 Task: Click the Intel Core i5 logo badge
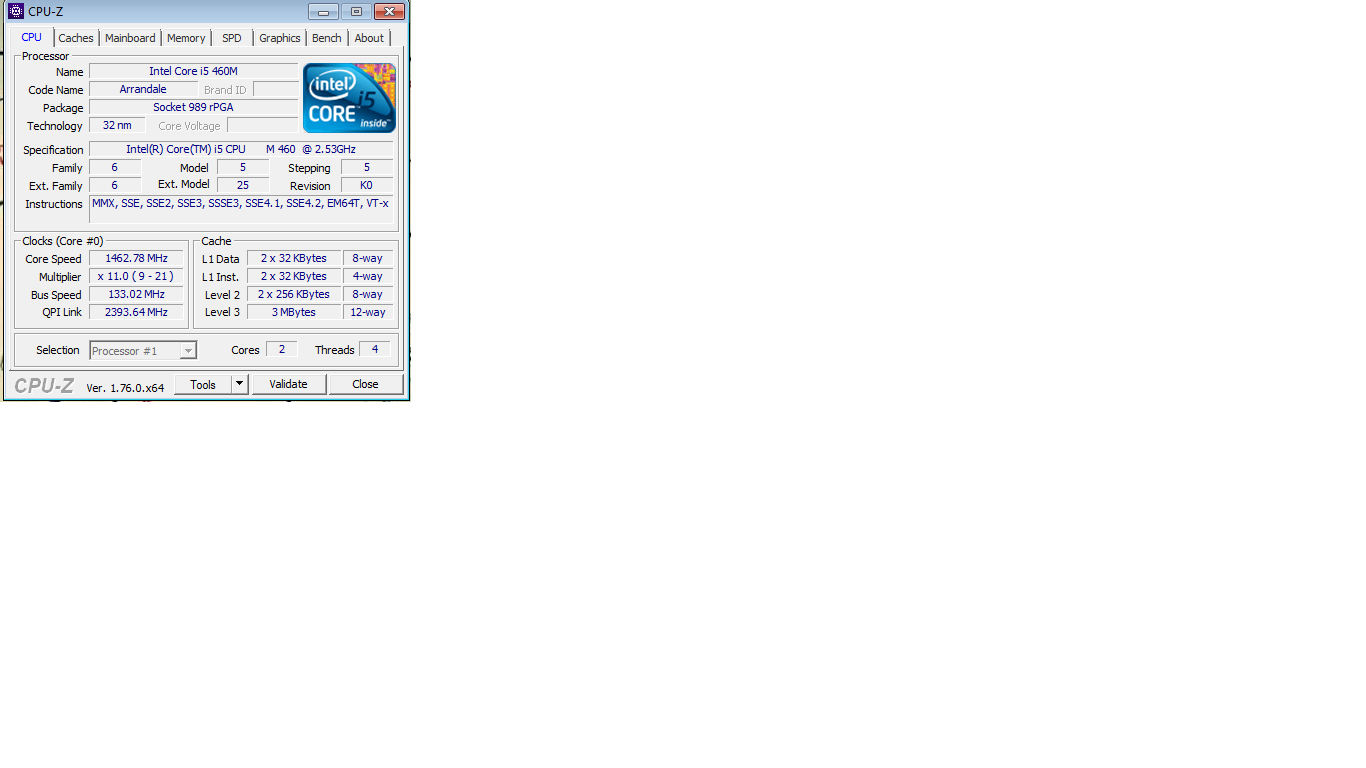pyautogui.click(x=349, y=98)
